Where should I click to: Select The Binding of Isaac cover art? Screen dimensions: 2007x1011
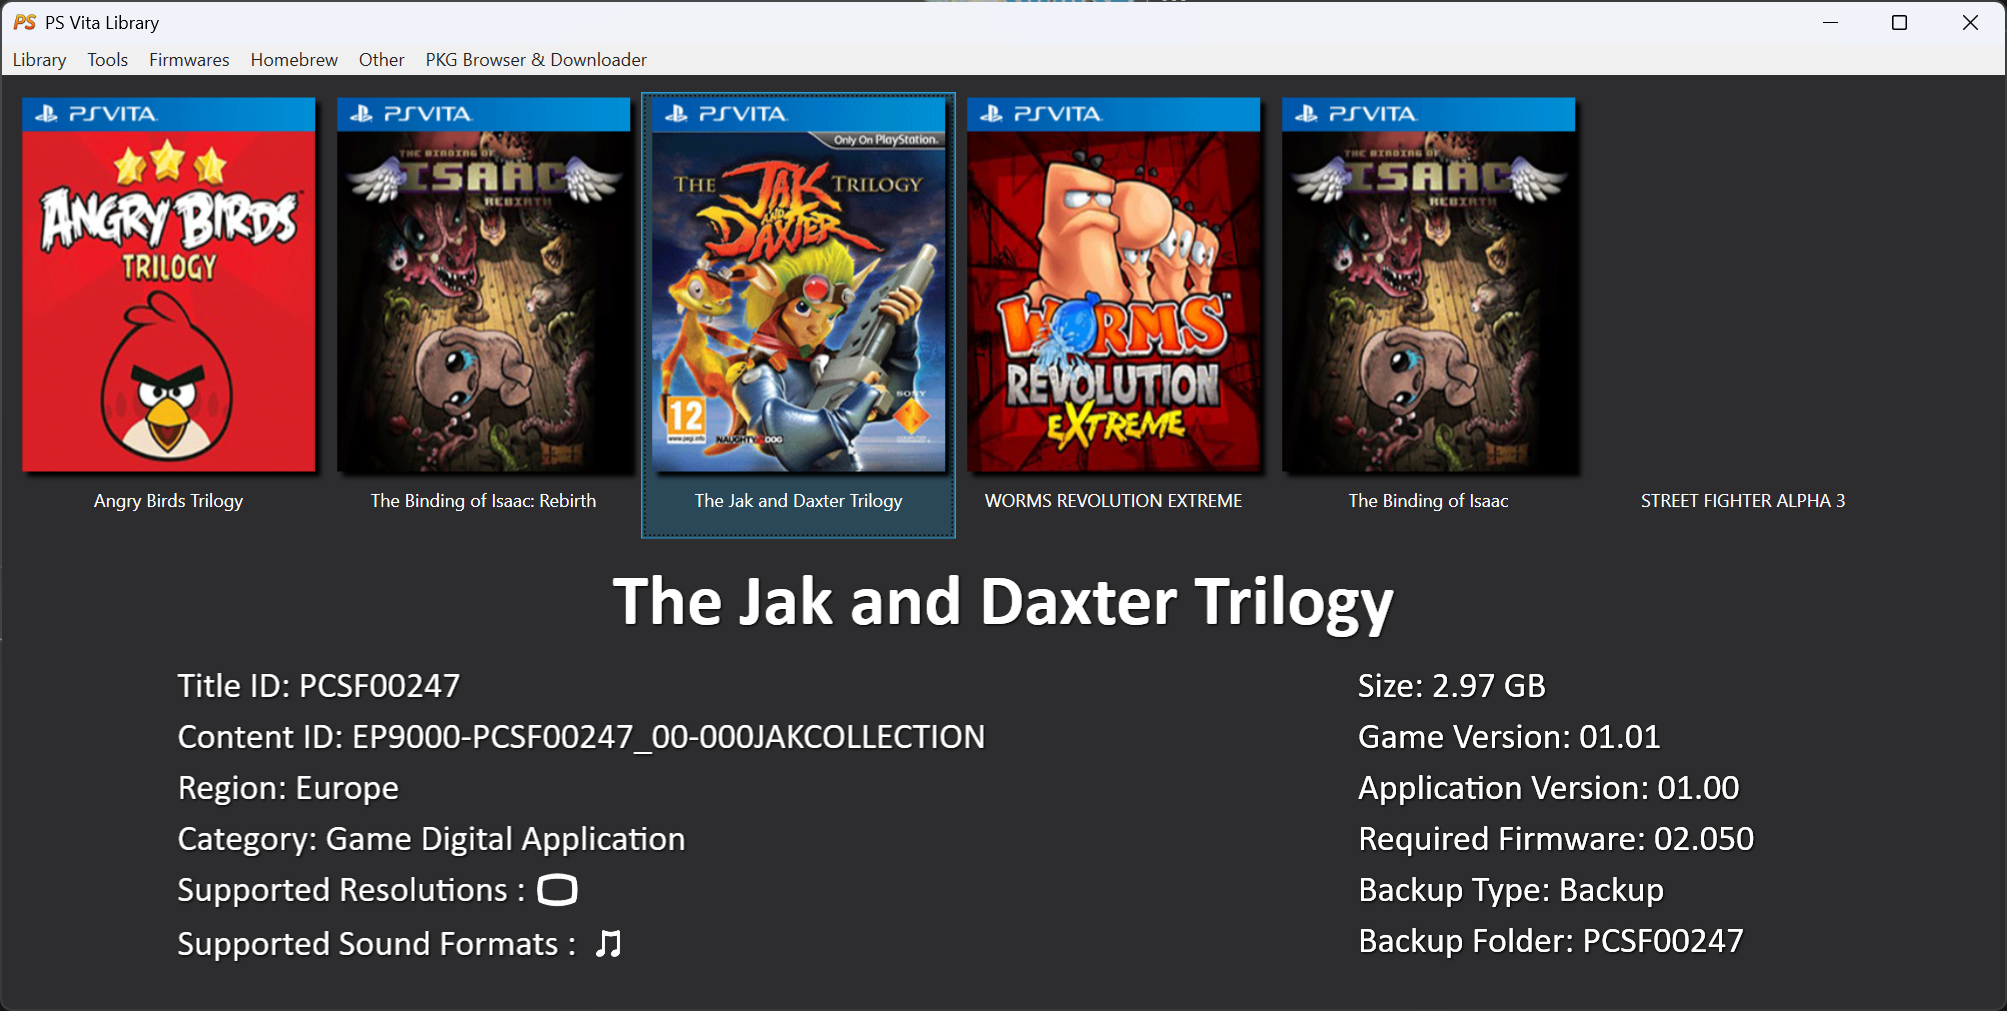[1429, 285]
